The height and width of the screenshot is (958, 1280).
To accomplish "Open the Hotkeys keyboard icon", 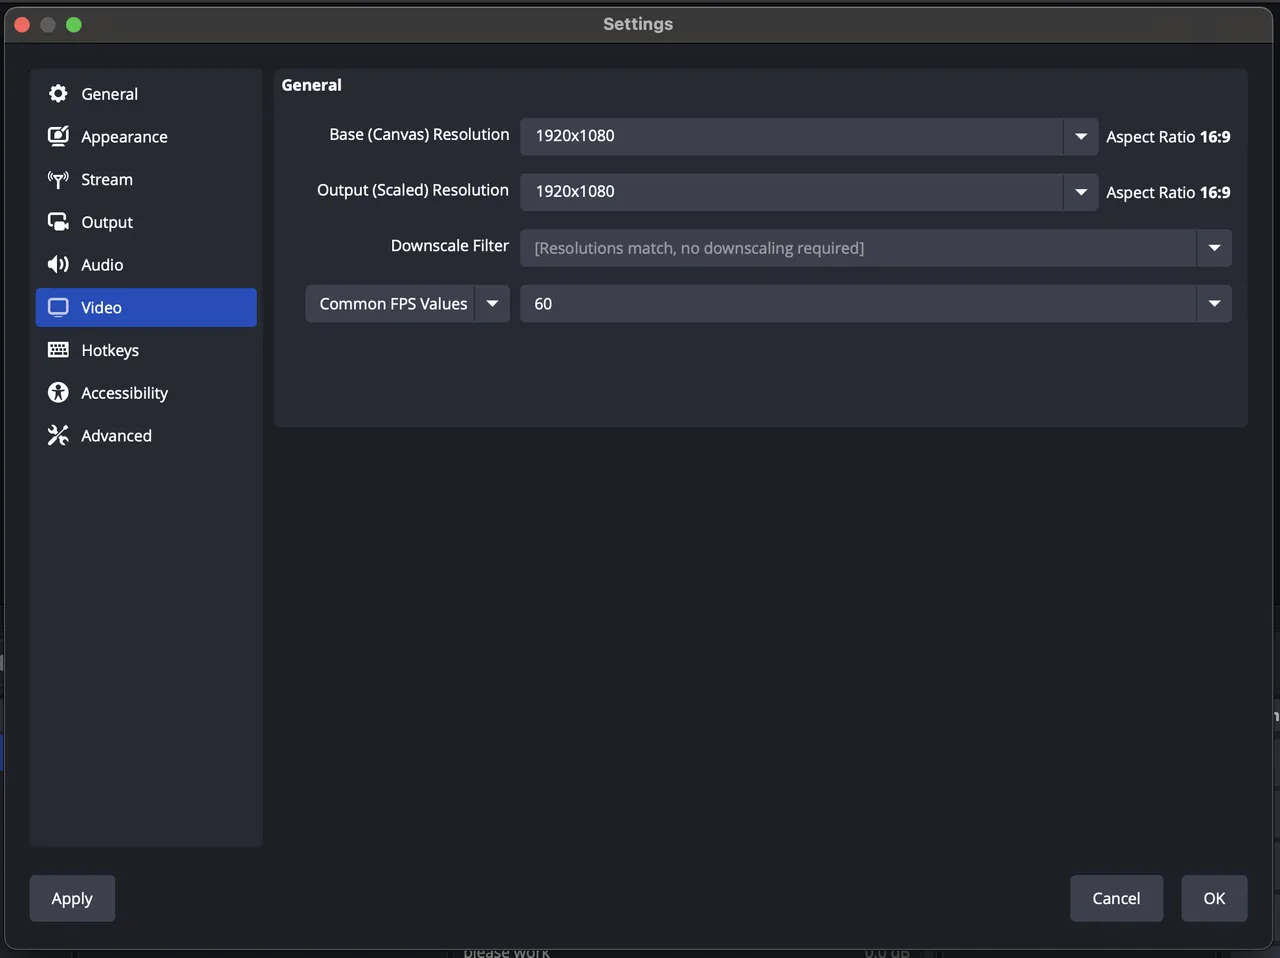I will click(58, 350).
